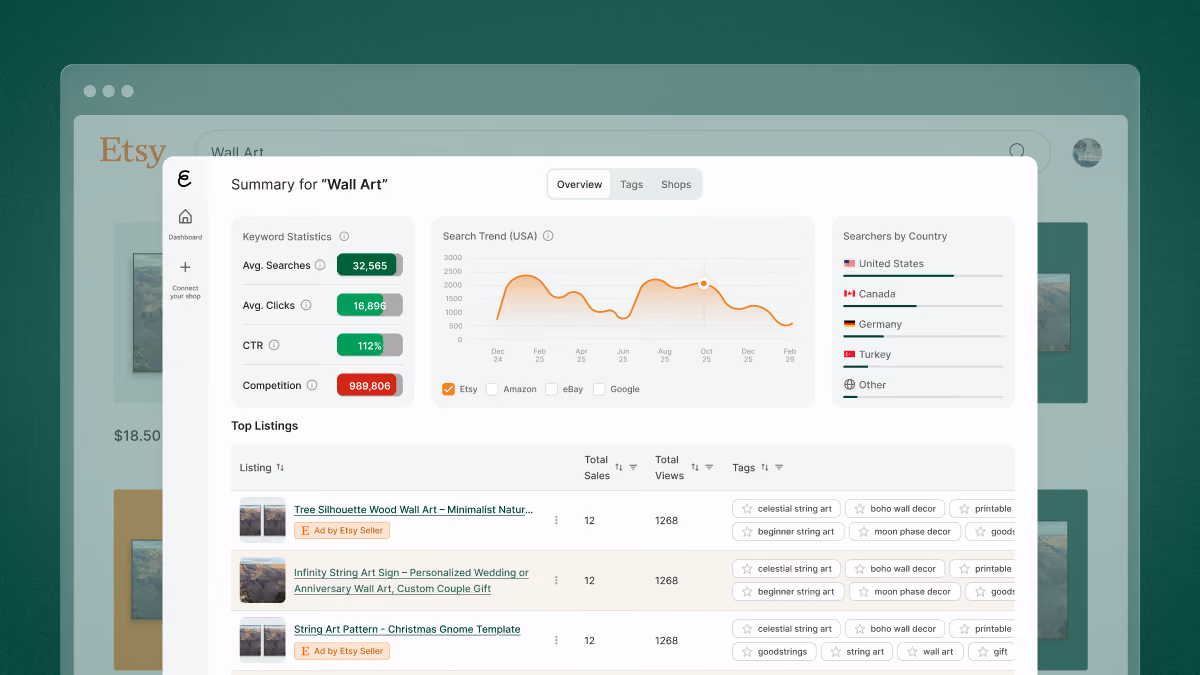Image resolution: width=1200 pixels, height=675 pixels.
Task: Click the Canada country row
Action: click(923, 297)
